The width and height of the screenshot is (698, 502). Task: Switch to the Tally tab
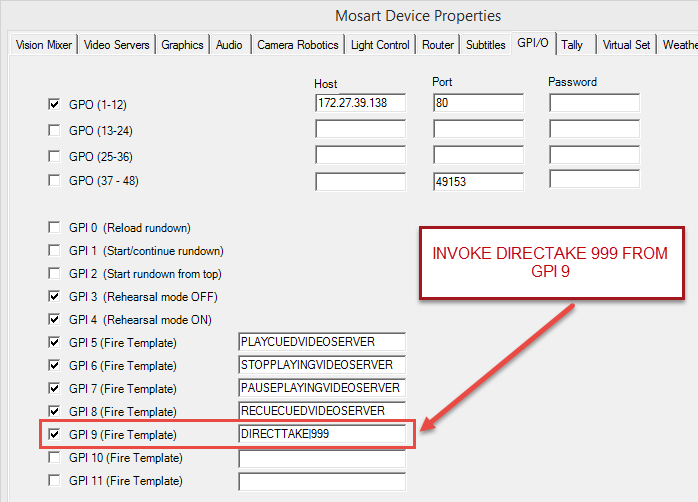tap(573, 45)
